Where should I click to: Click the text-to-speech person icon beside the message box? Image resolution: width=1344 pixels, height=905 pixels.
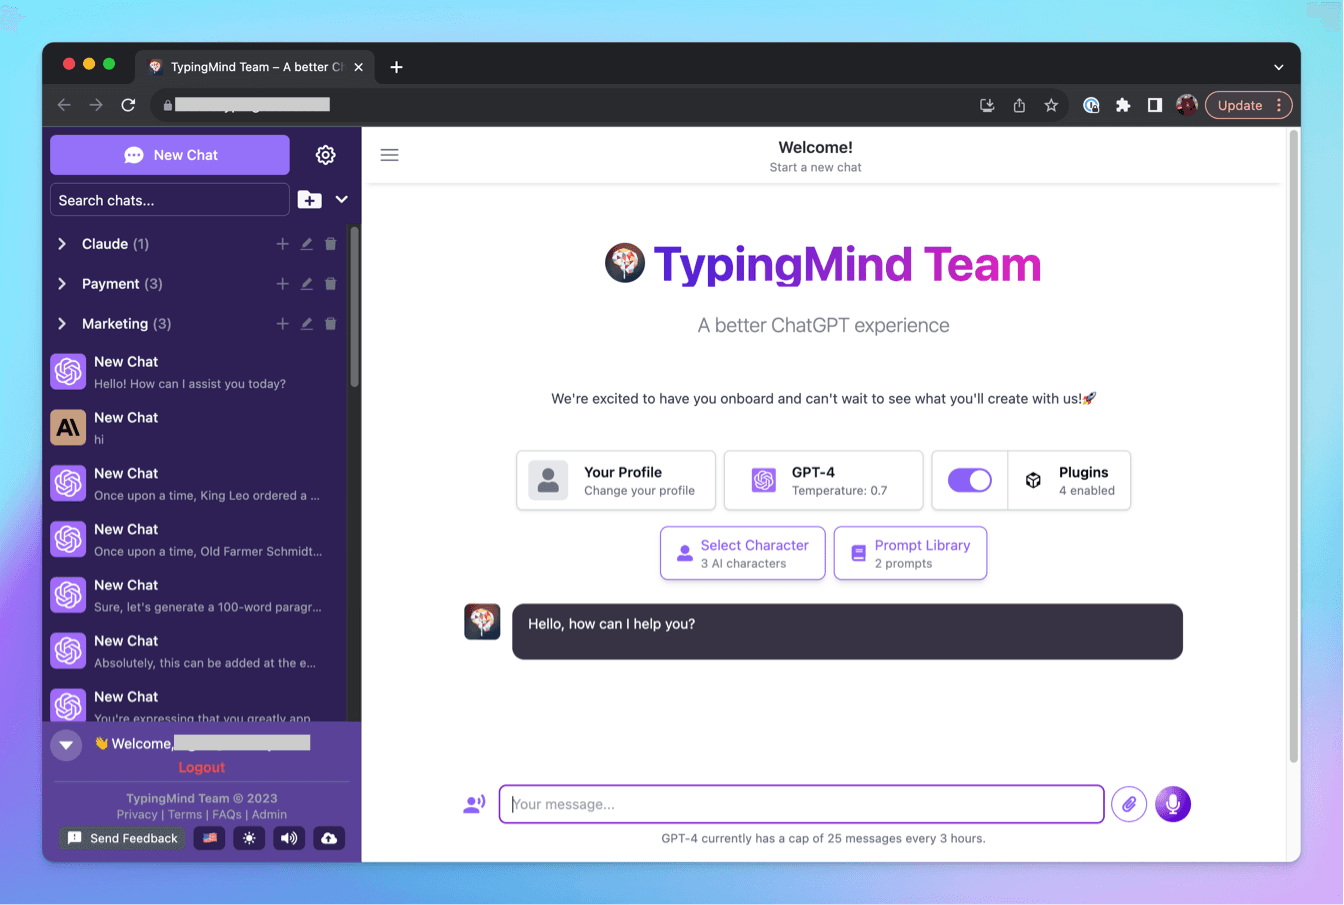pos(474,804)
